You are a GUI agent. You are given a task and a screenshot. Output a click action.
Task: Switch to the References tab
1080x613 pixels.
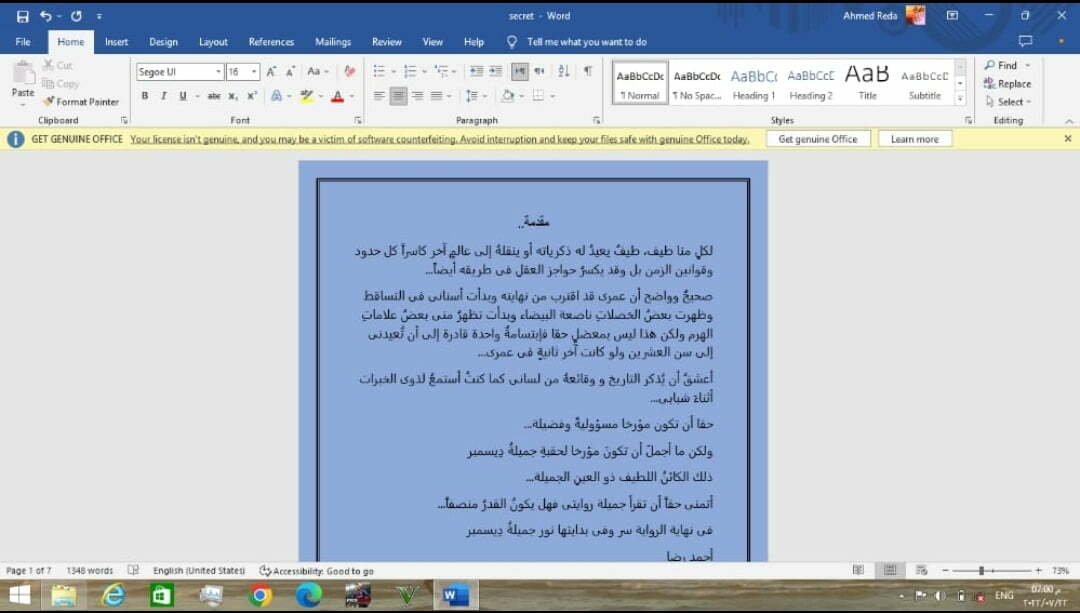point(271,42)
